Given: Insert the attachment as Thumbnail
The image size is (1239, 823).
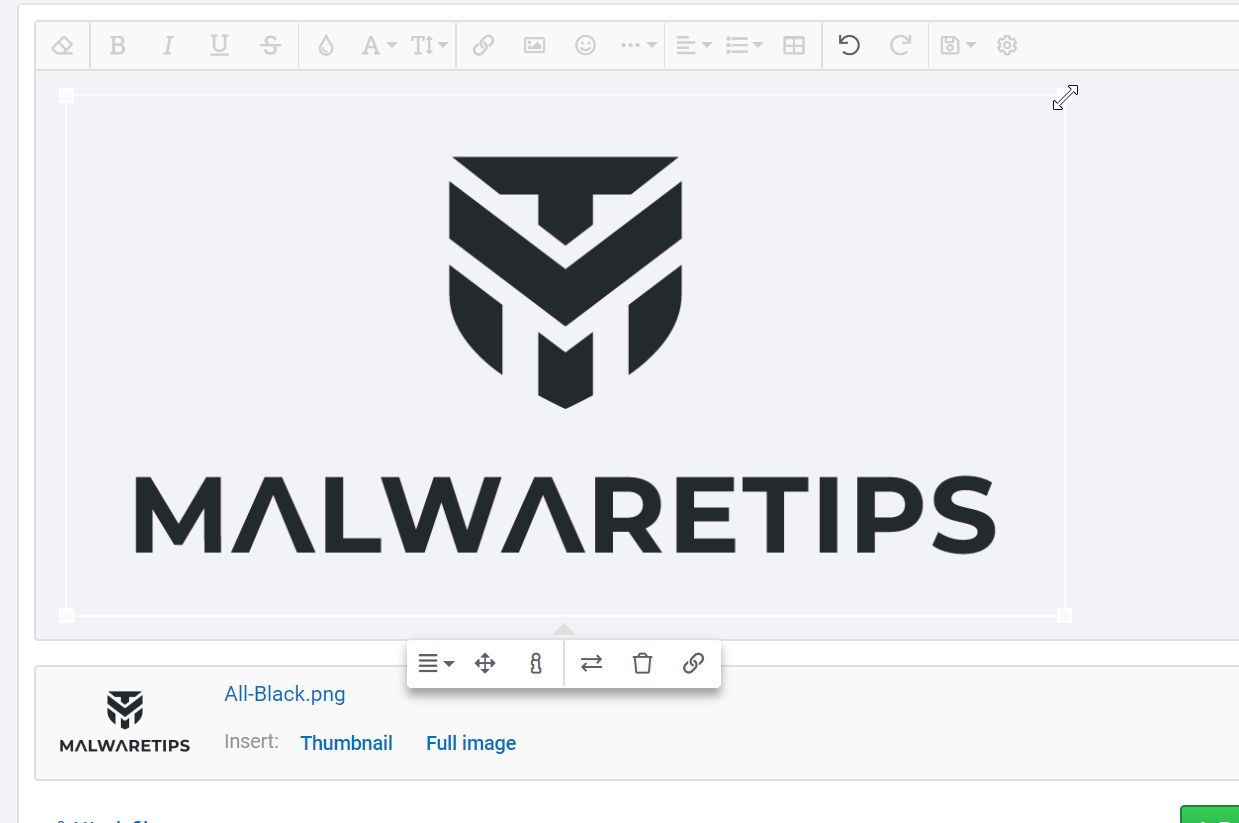Looking at the screenshot, I should pos(346,743).
